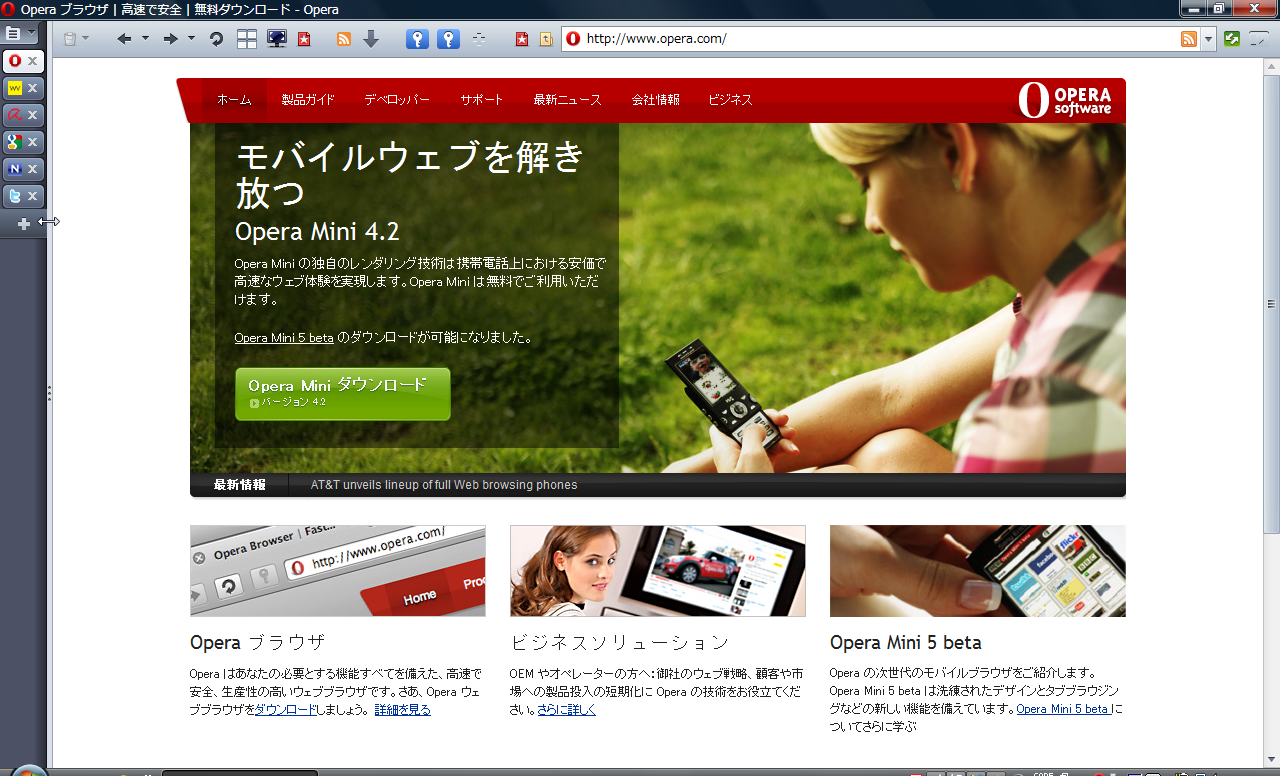Open the back history dropdown arrow
The width and height of the screenshot is (1280, 776).
point(145,39)
